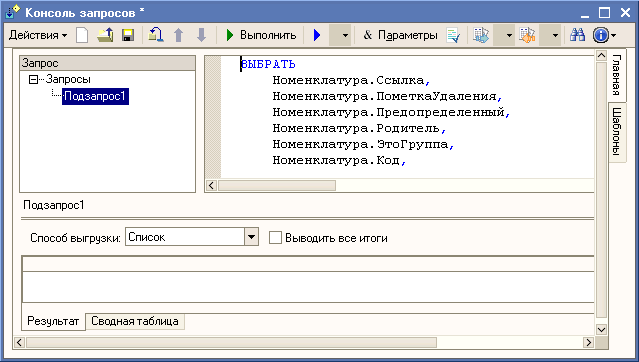The image size is (639, 362).
Task: Open the Параметры dialog
Action: [x=400, y=35]
